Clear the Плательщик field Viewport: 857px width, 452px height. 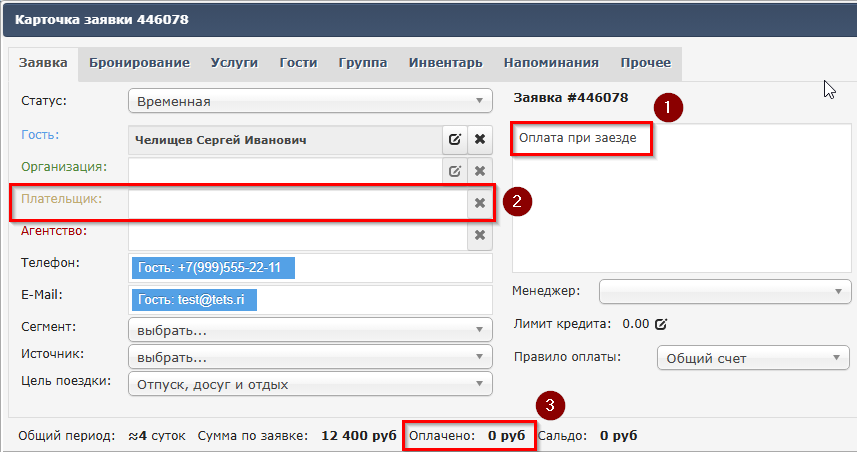(480, 203)
